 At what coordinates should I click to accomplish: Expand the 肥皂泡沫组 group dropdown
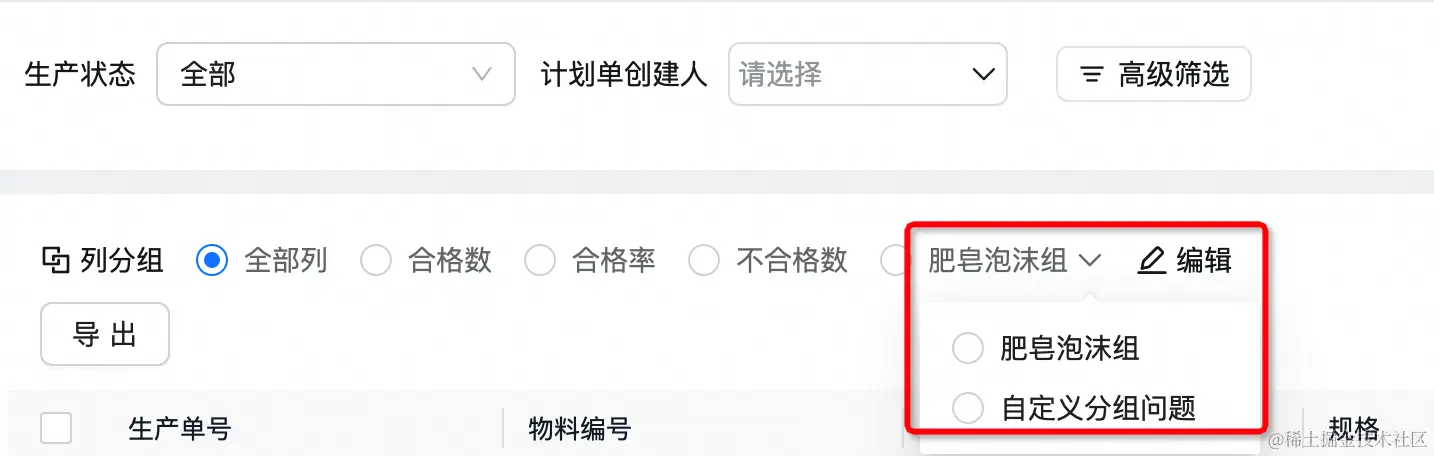click(1014, 261)
